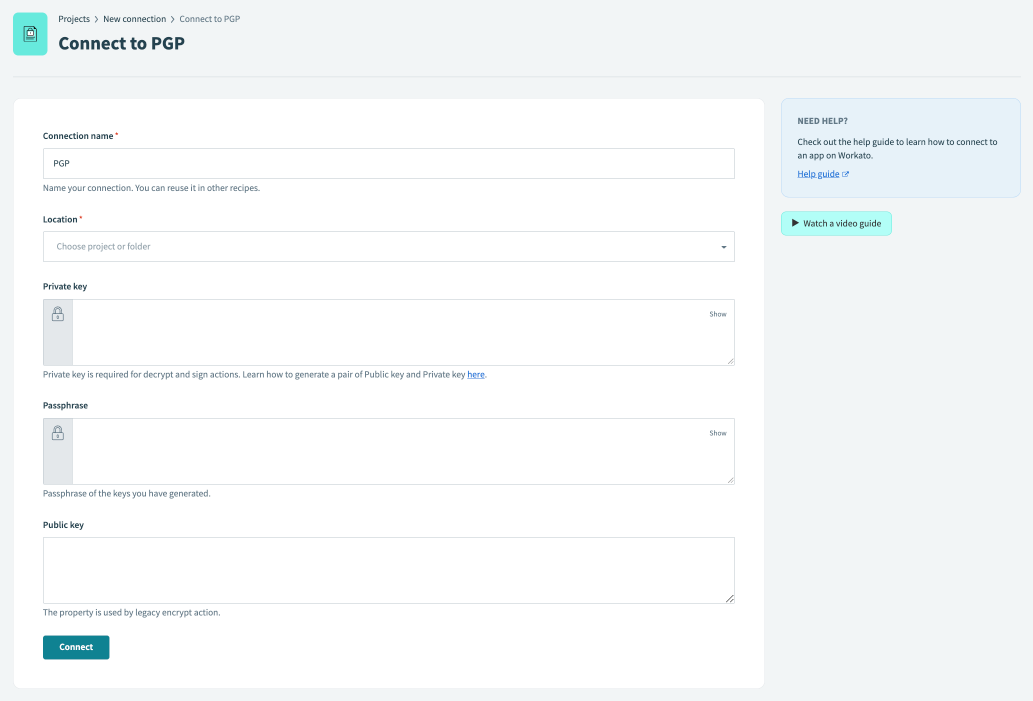Show the Private key contents
This screenshot has height=701, width=1033.
pos(717,314)
